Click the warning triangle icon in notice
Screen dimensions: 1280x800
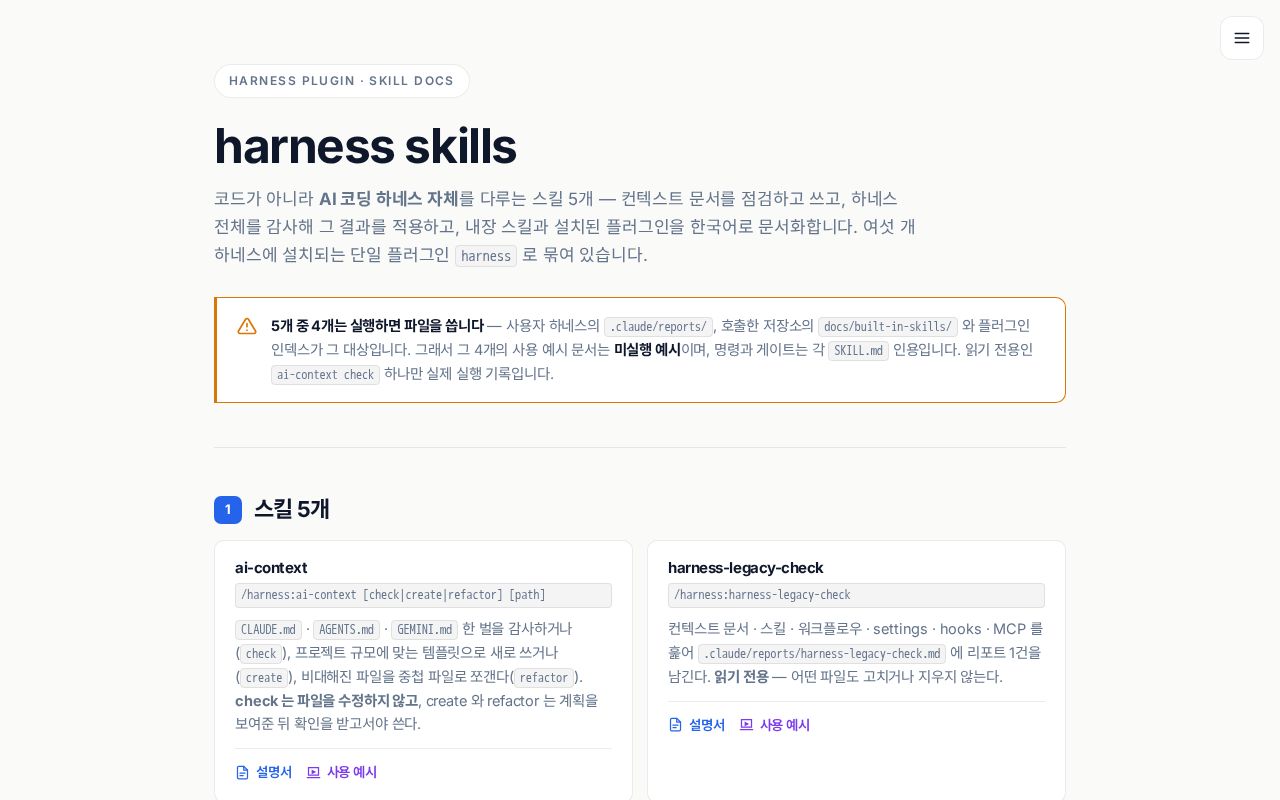tap(247, 326)
